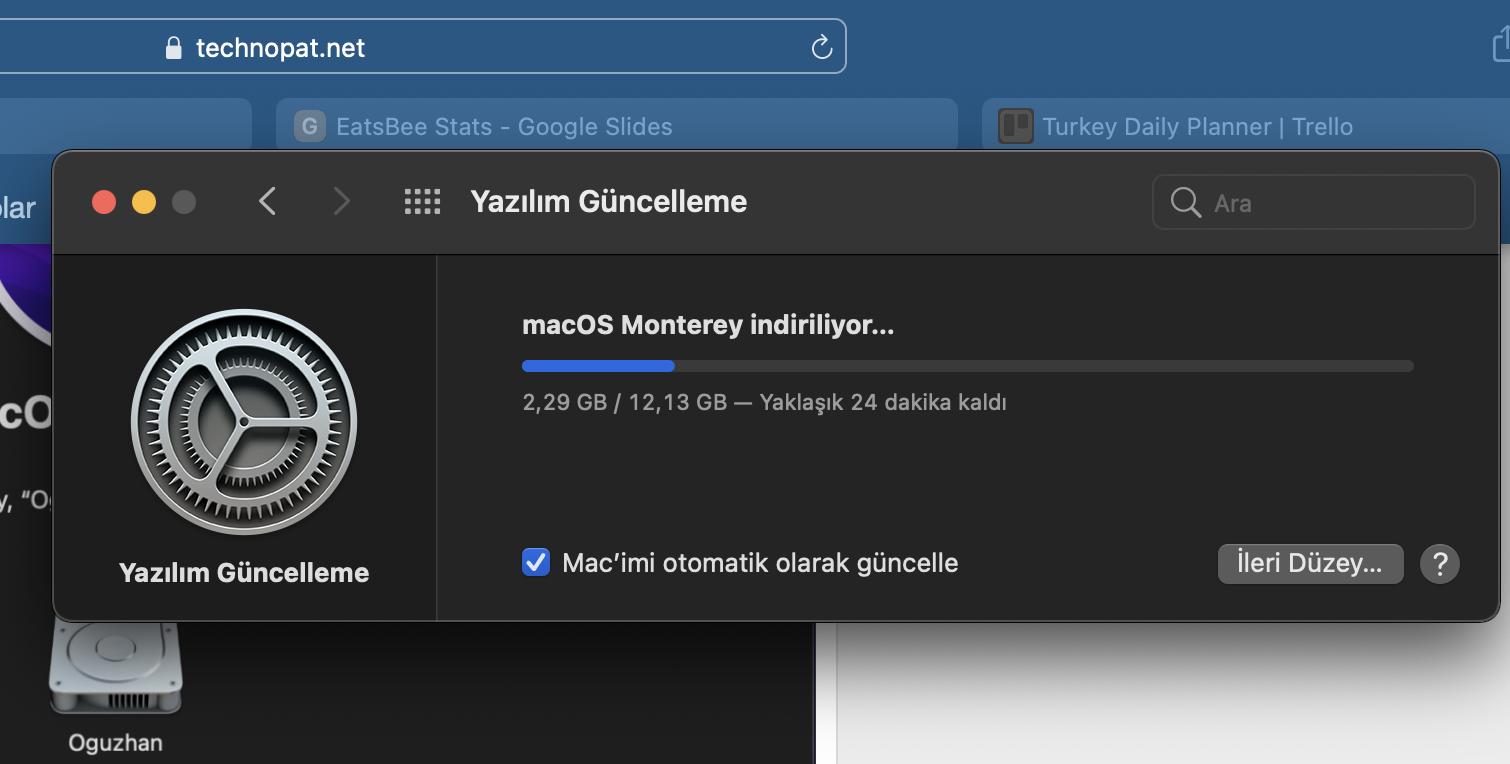Click the Yazılım Güncelleme label under the gear
Viewport: 1510px width, 764px height.
tap(244, 573)
